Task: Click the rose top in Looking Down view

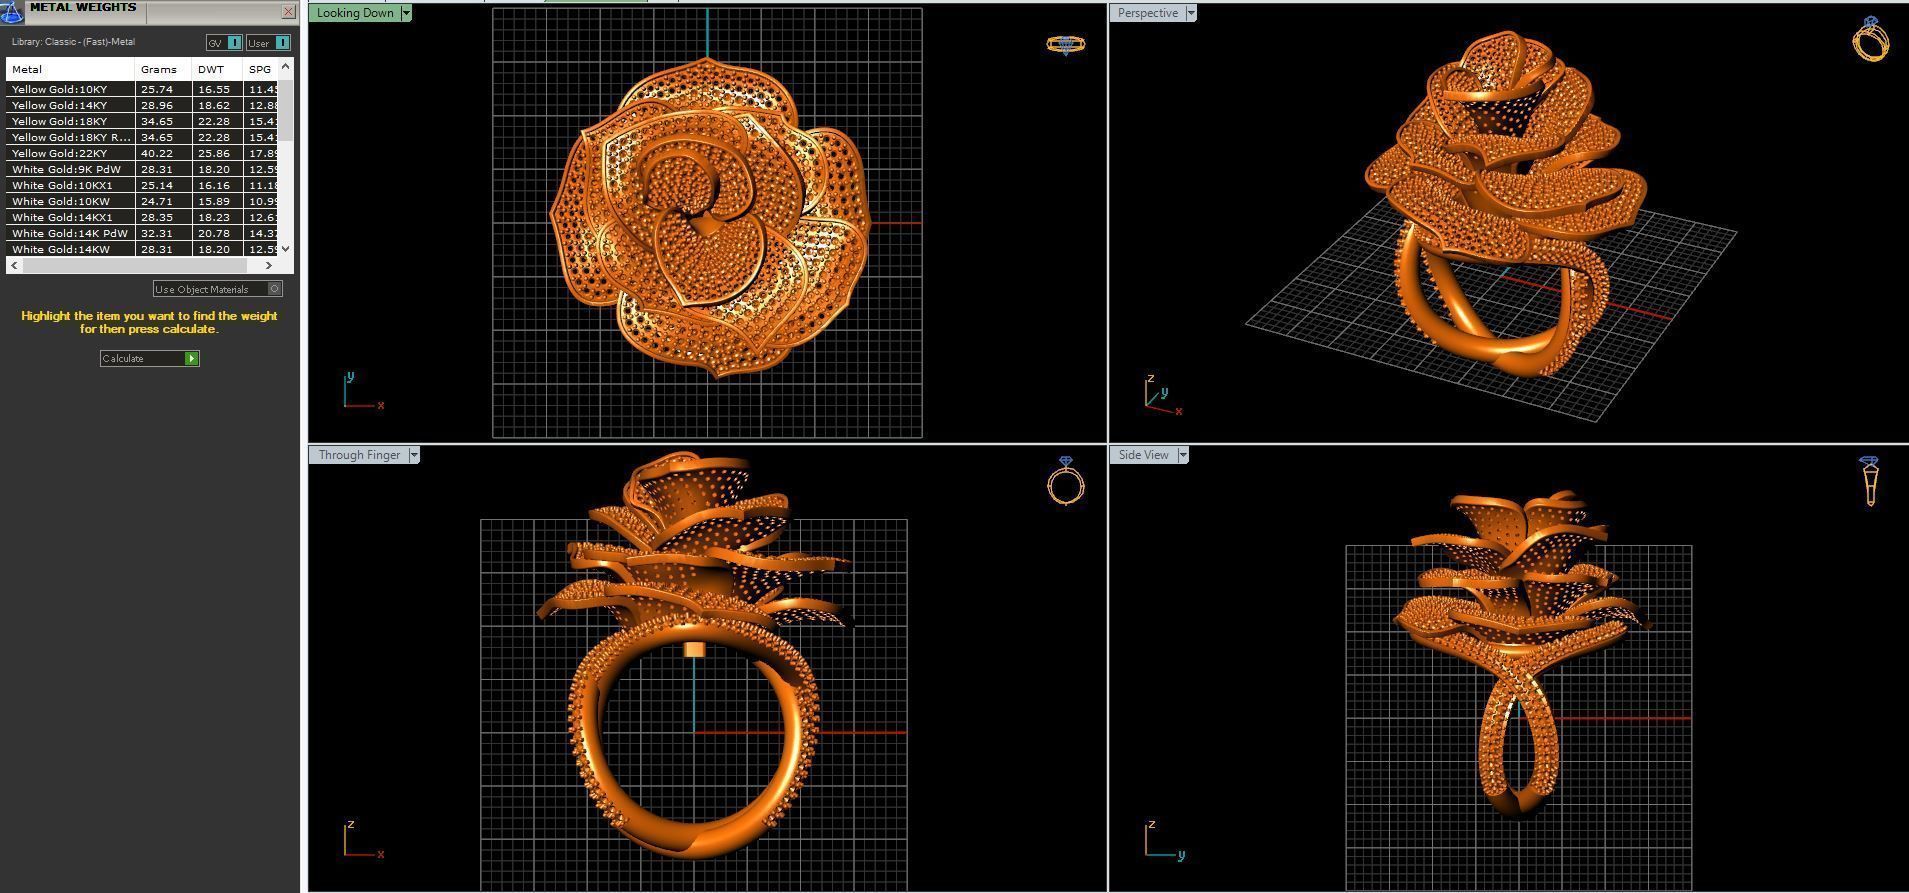Action: [x=708, y=215]
